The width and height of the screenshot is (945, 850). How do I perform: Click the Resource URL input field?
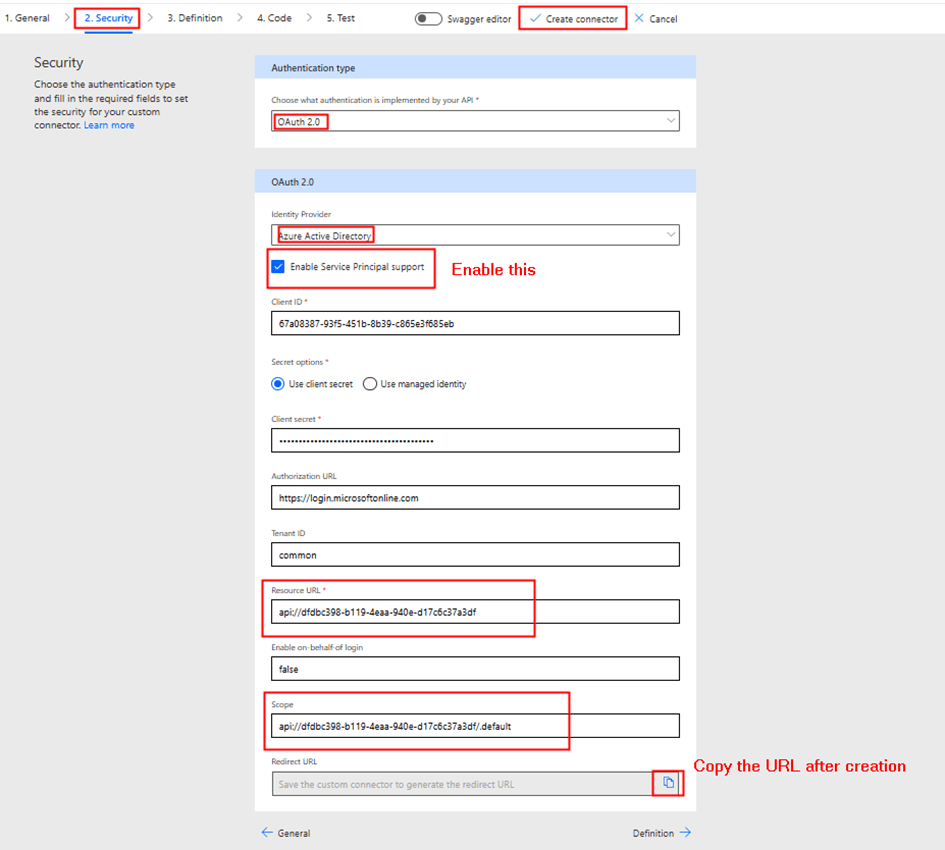pyautogui.click(x=475, y=611)
